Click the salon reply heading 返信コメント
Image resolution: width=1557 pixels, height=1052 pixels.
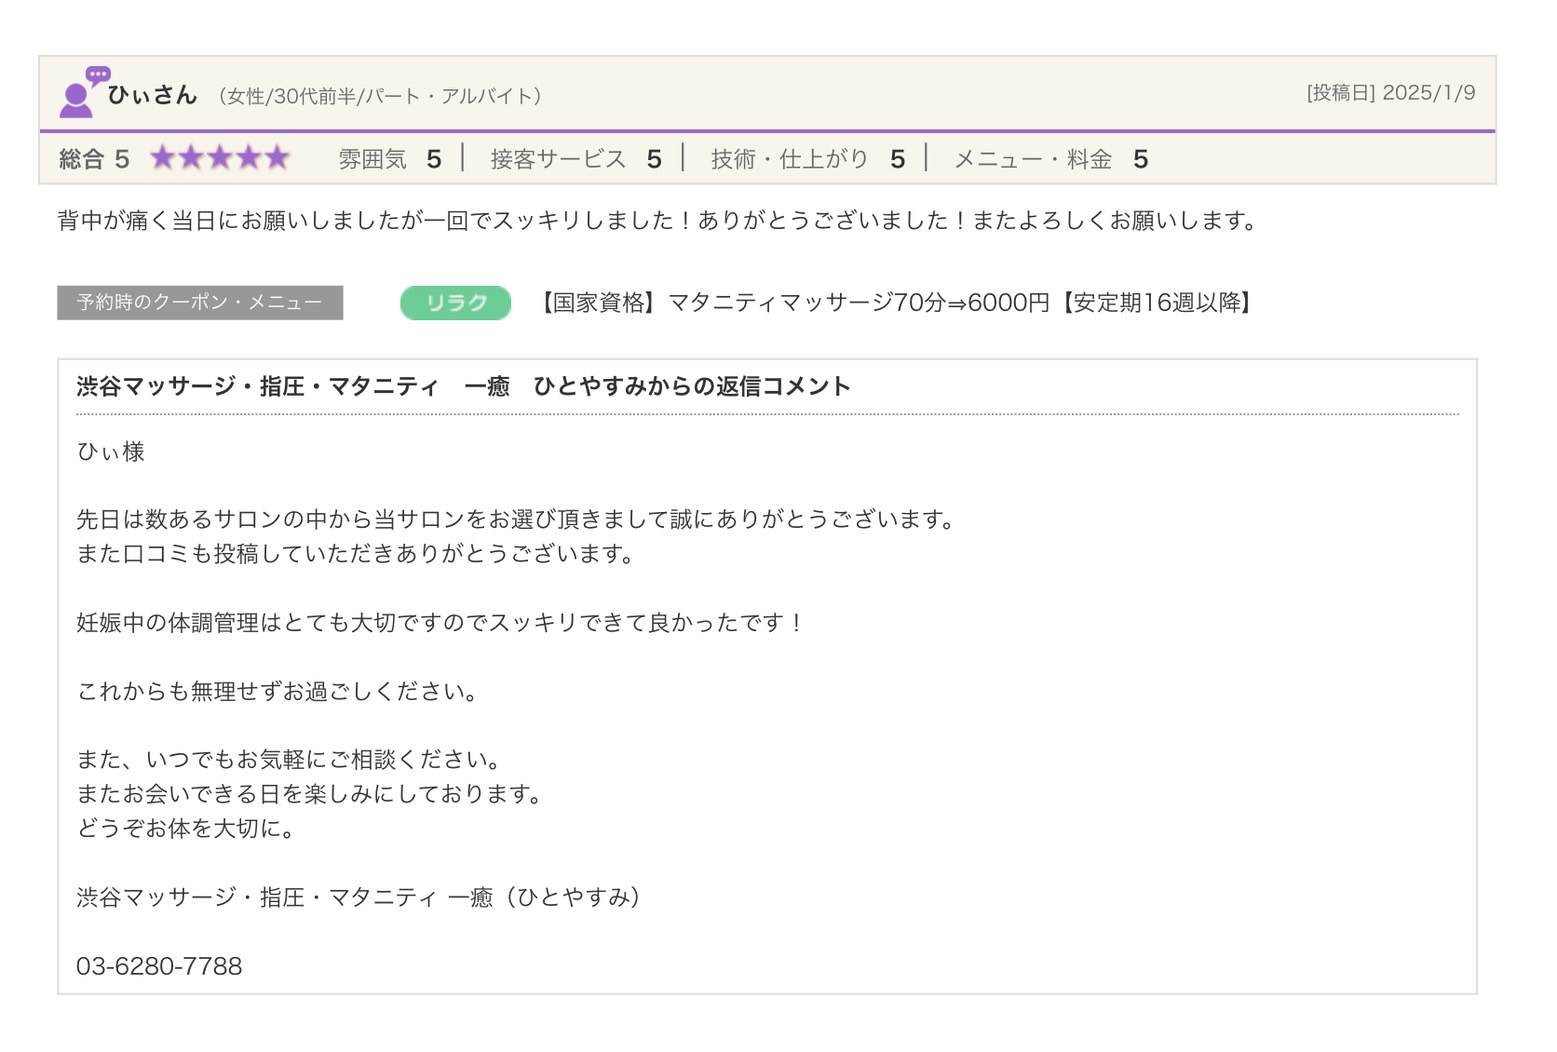463,386
